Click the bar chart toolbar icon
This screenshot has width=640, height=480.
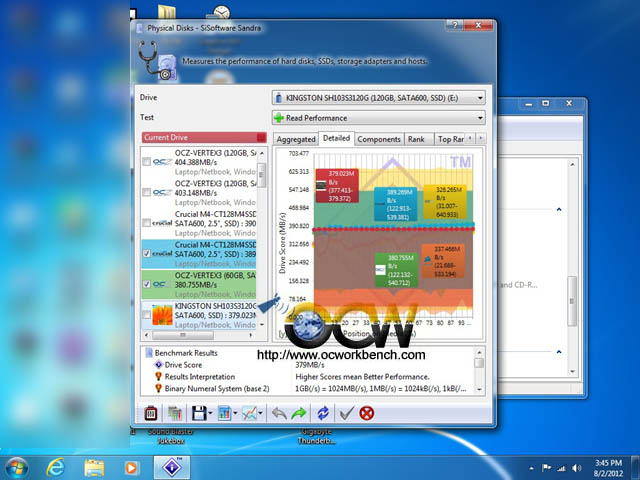click(x=224, y=413)
